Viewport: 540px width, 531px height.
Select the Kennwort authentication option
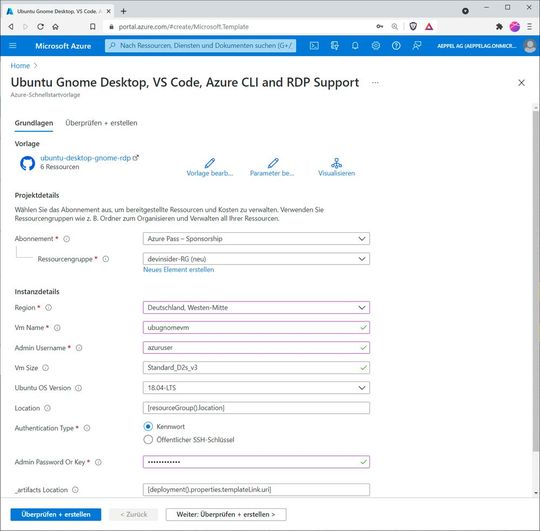coord(148,426)
